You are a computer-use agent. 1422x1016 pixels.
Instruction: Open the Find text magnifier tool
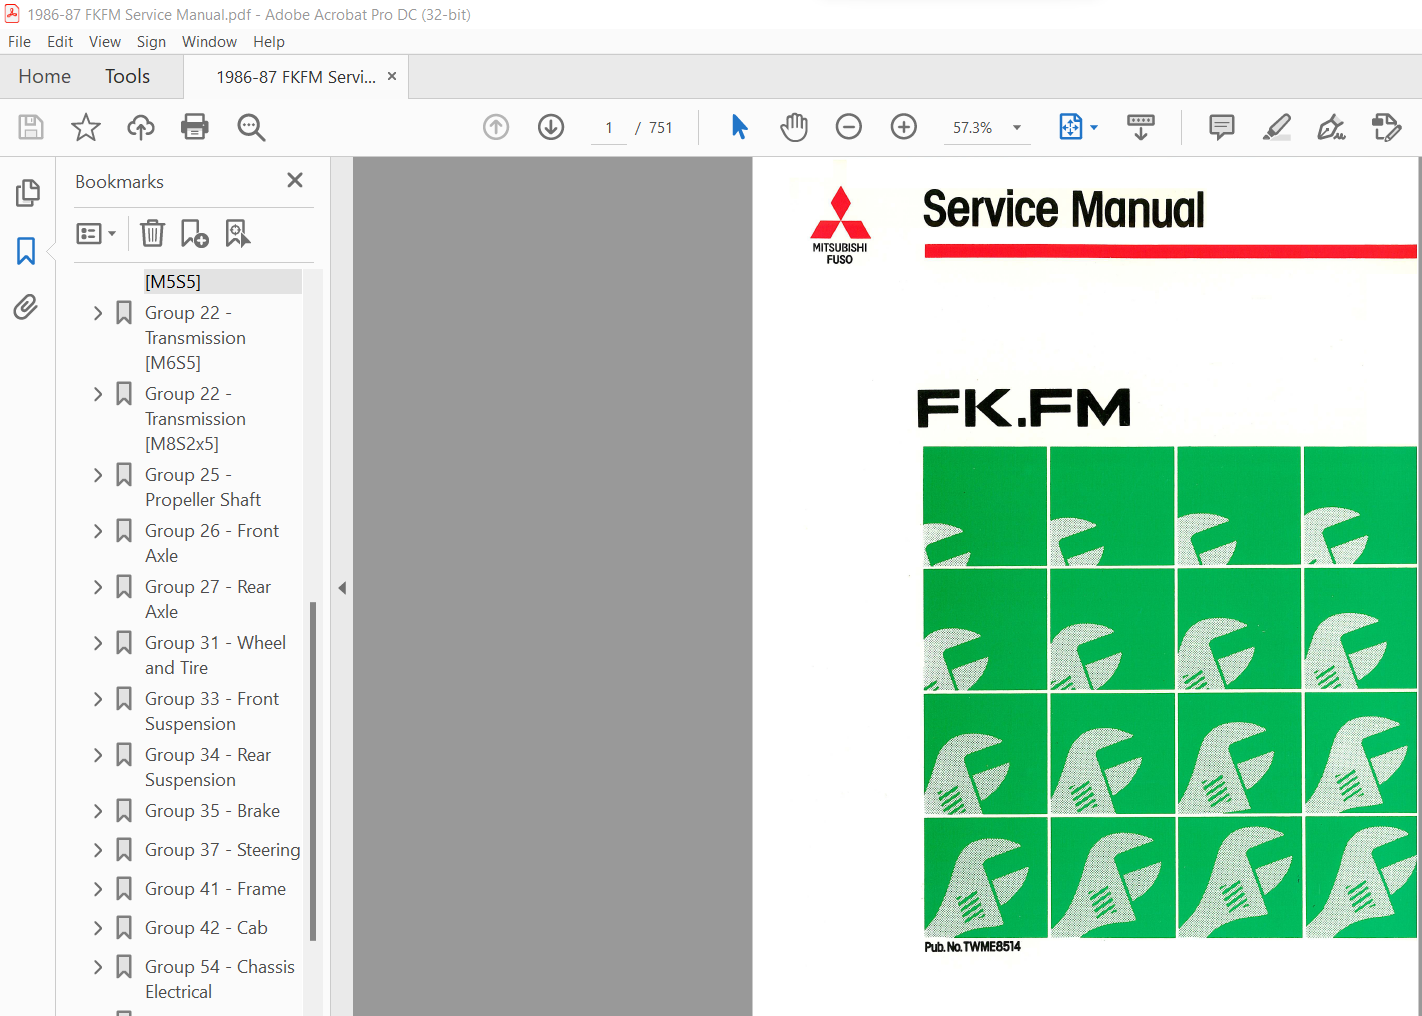[x=251, y=127]
